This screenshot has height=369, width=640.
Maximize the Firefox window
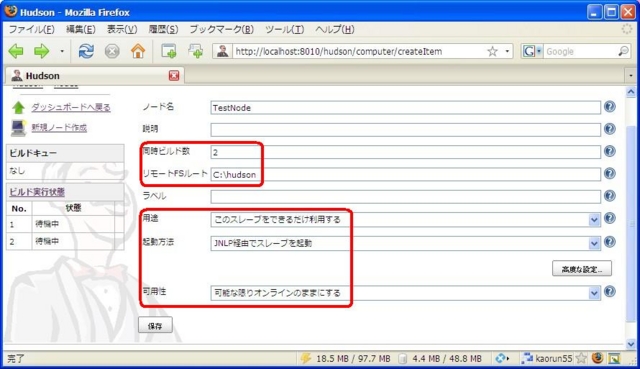pyautogui.click(x=611, y=12)
